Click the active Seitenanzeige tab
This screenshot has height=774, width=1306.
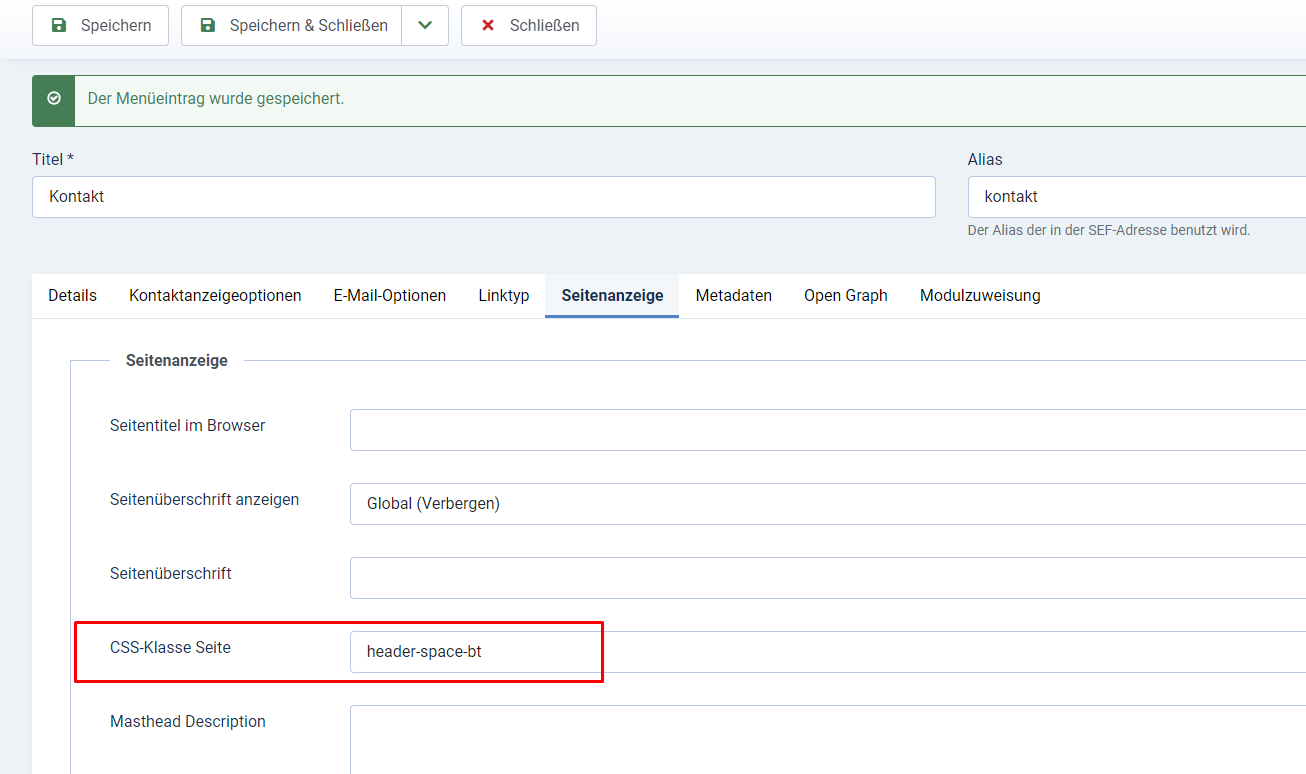pos(612,296)
